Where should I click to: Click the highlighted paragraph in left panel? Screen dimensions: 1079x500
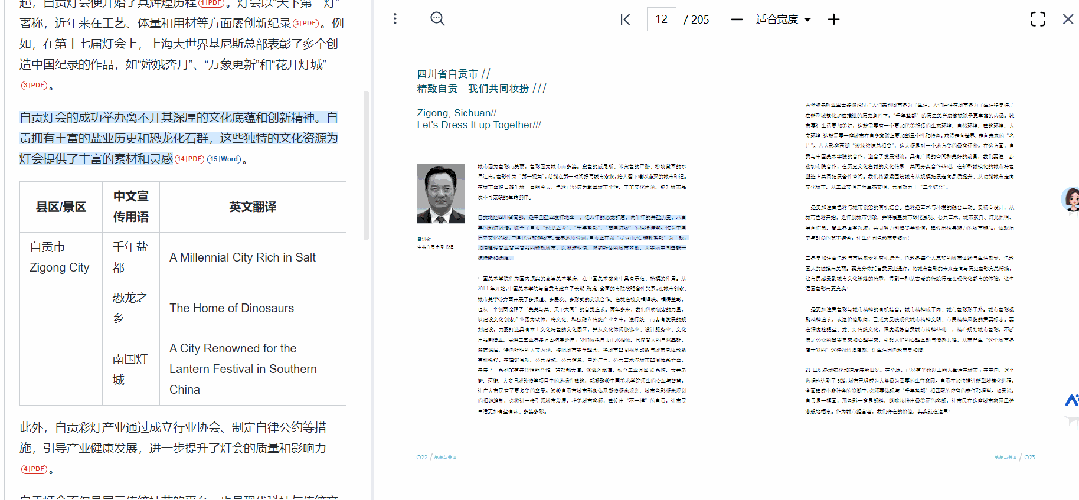(179, 138)
